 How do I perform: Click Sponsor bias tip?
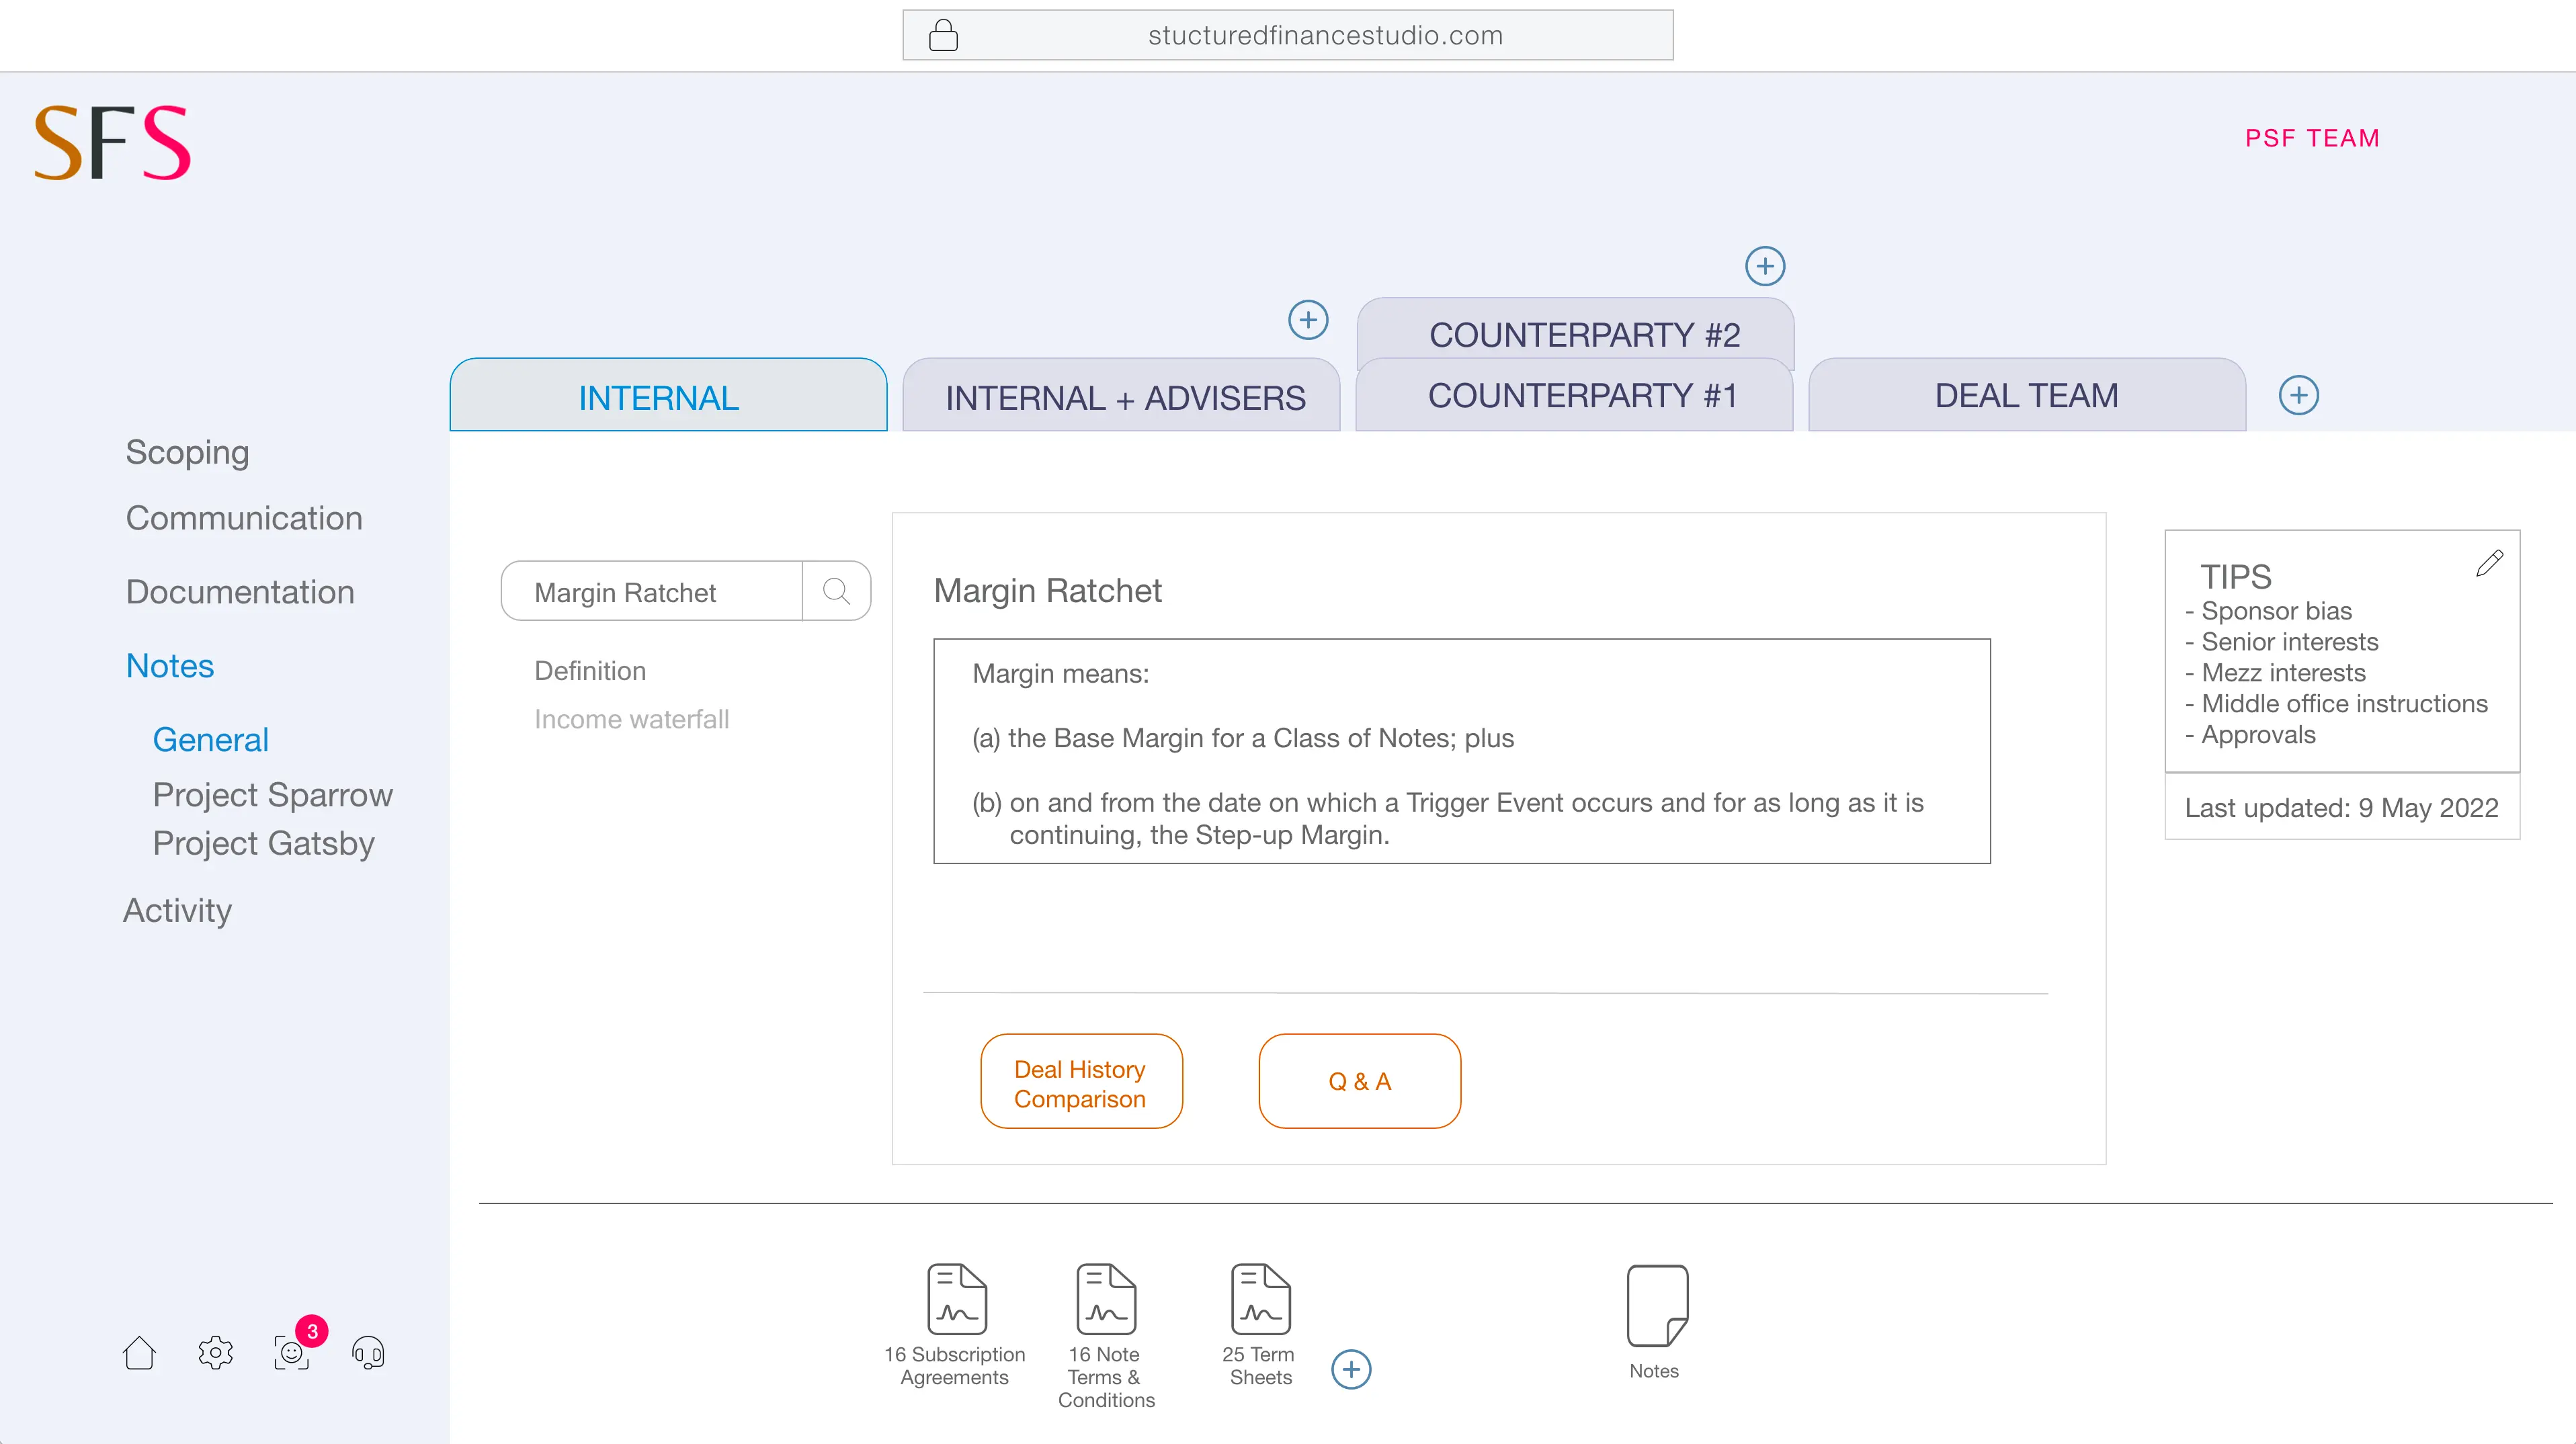(2268, 611)
